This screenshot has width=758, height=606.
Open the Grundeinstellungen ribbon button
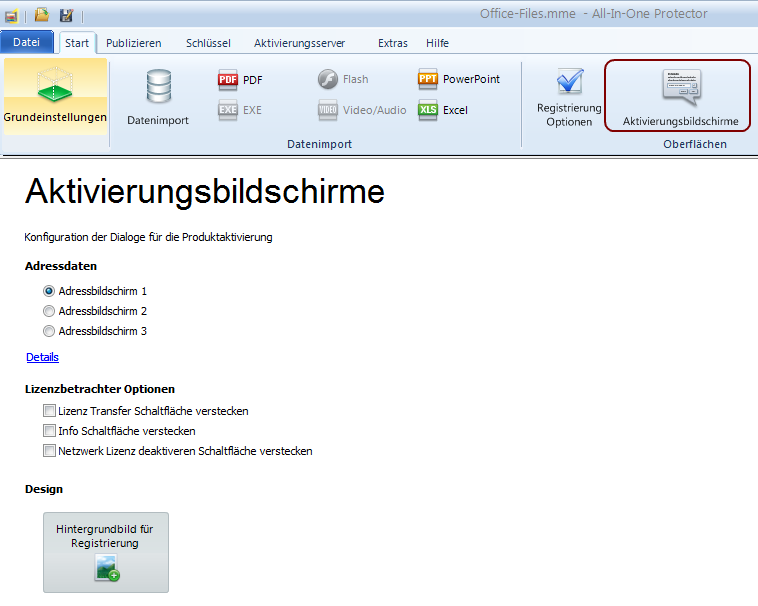55,96
